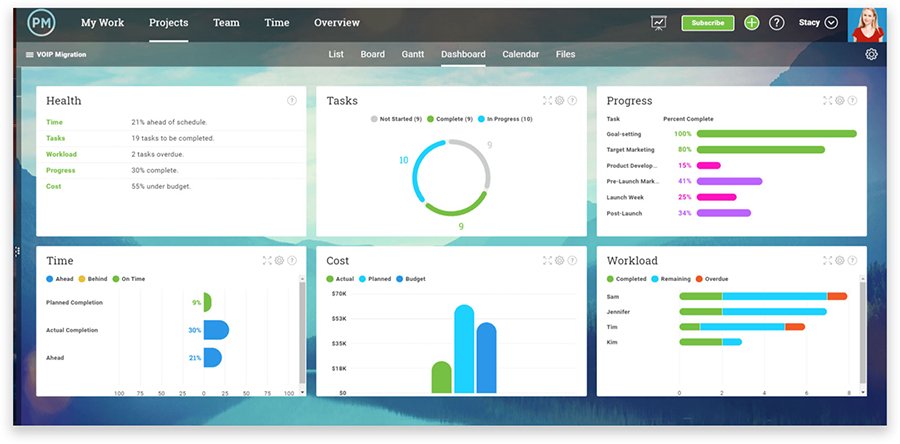Click the Workload link in Health widget
This screenshot has width=900, height=444.
[61, 154]
